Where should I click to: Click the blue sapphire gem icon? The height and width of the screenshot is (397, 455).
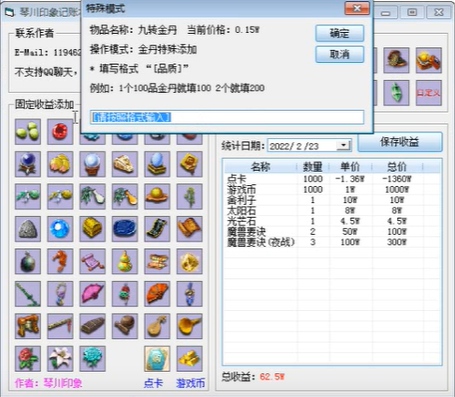(60, 229)
